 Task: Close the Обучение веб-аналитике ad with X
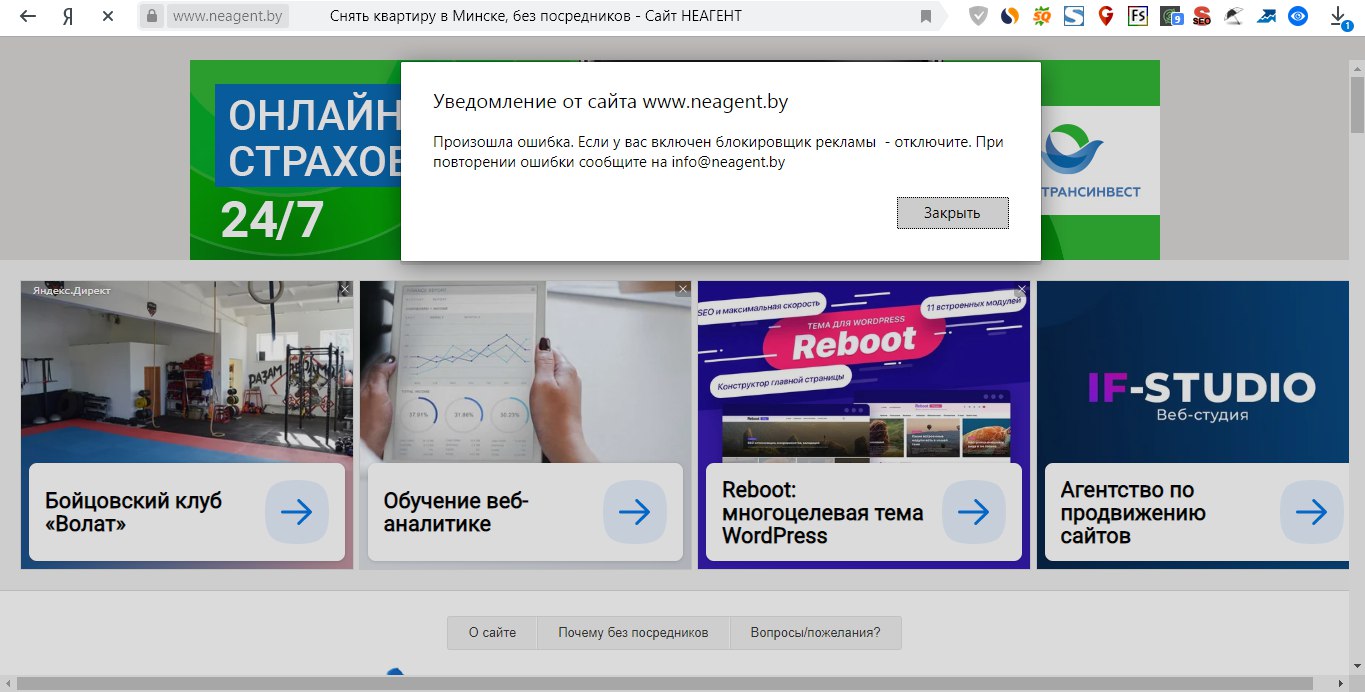683,289
